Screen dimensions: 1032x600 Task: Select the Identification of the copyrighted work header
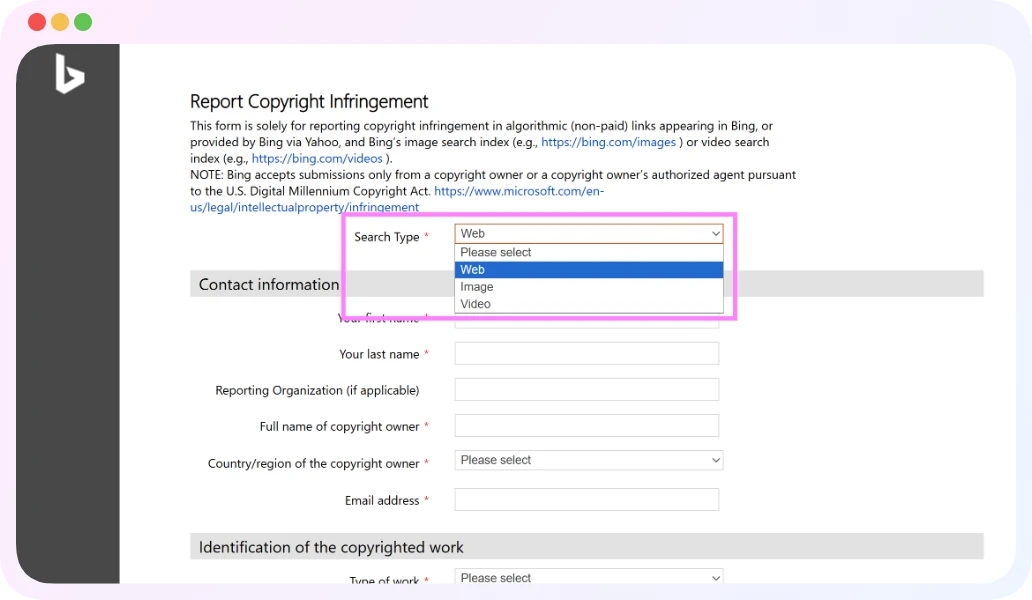330,547
